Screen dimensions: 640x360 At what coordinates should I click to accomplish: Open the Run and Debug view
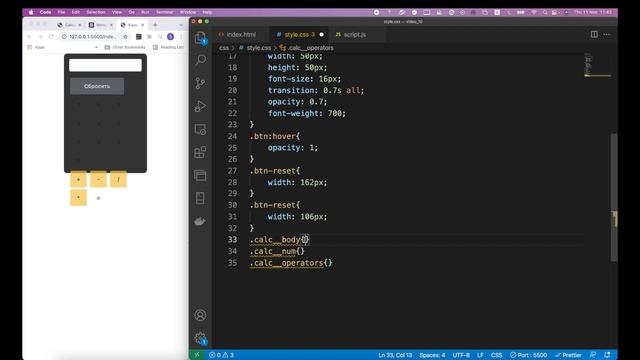pyautogui.click(x=200, y=106)
